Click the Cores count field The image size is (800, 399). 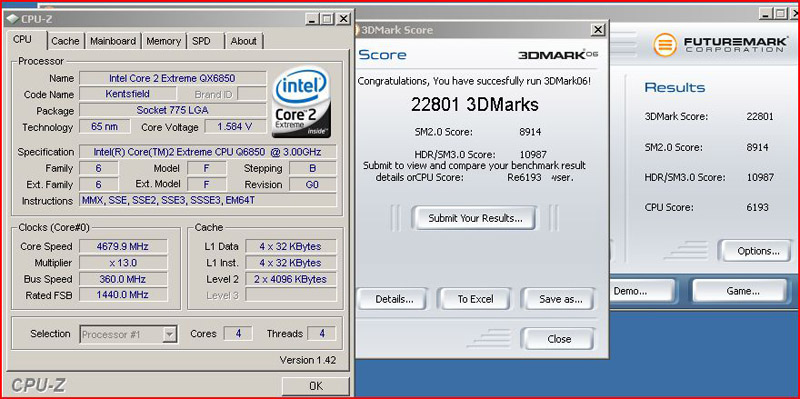[238, 334]
